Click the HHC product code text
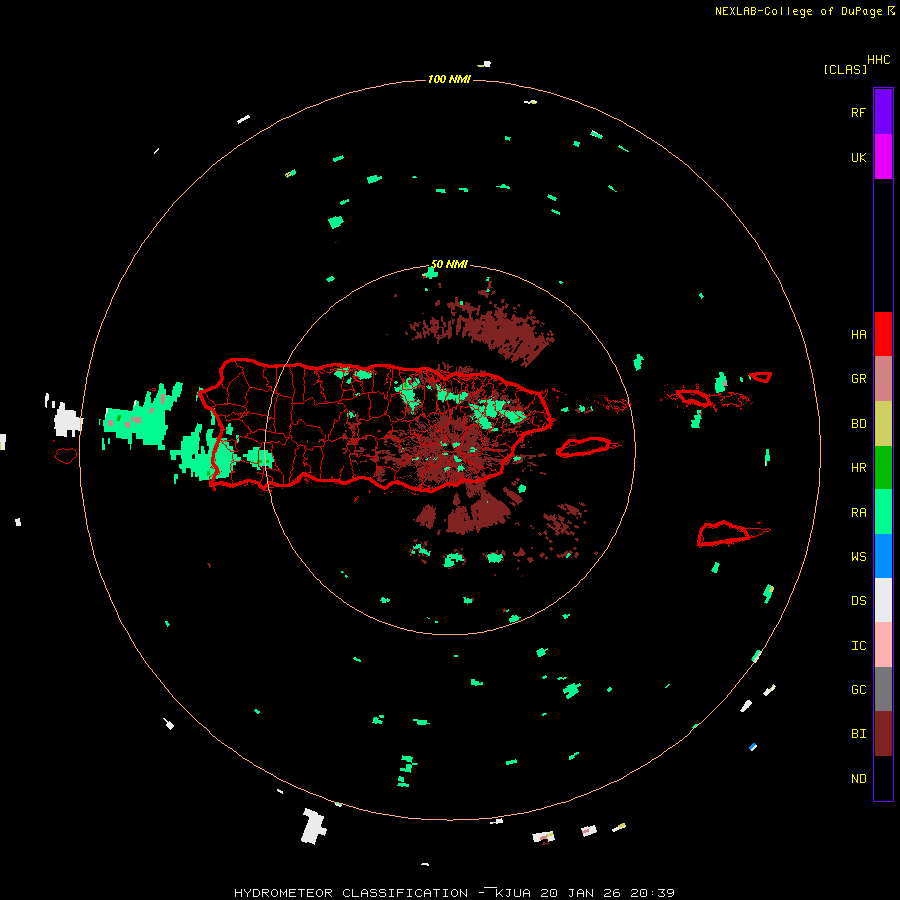The height and width of the screenshot is (900, 900). pos(878,60)
